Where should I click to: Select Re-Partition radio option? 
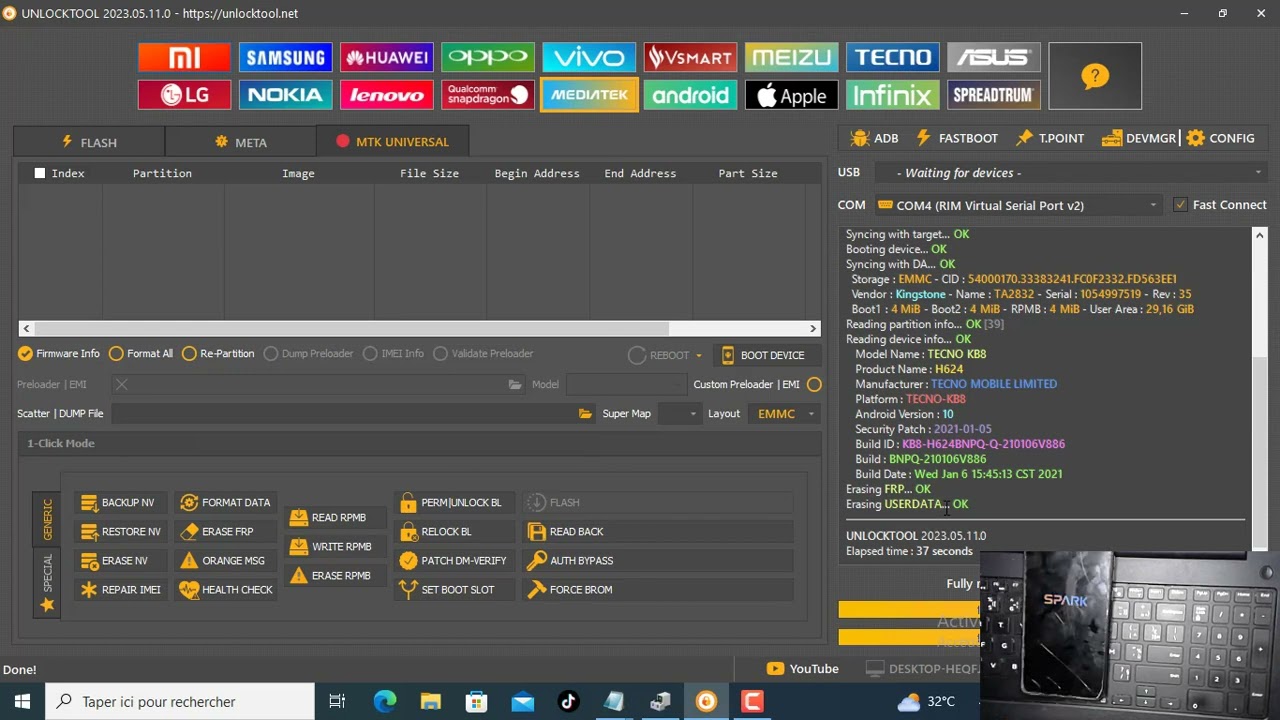coord(218,354)
